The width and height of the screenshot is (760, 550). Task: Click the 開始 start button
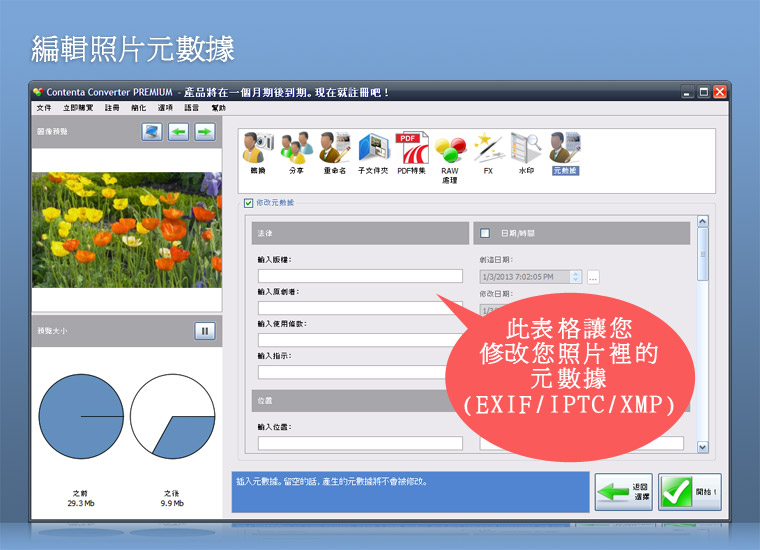pyautogui.click(x=690, y=492)
